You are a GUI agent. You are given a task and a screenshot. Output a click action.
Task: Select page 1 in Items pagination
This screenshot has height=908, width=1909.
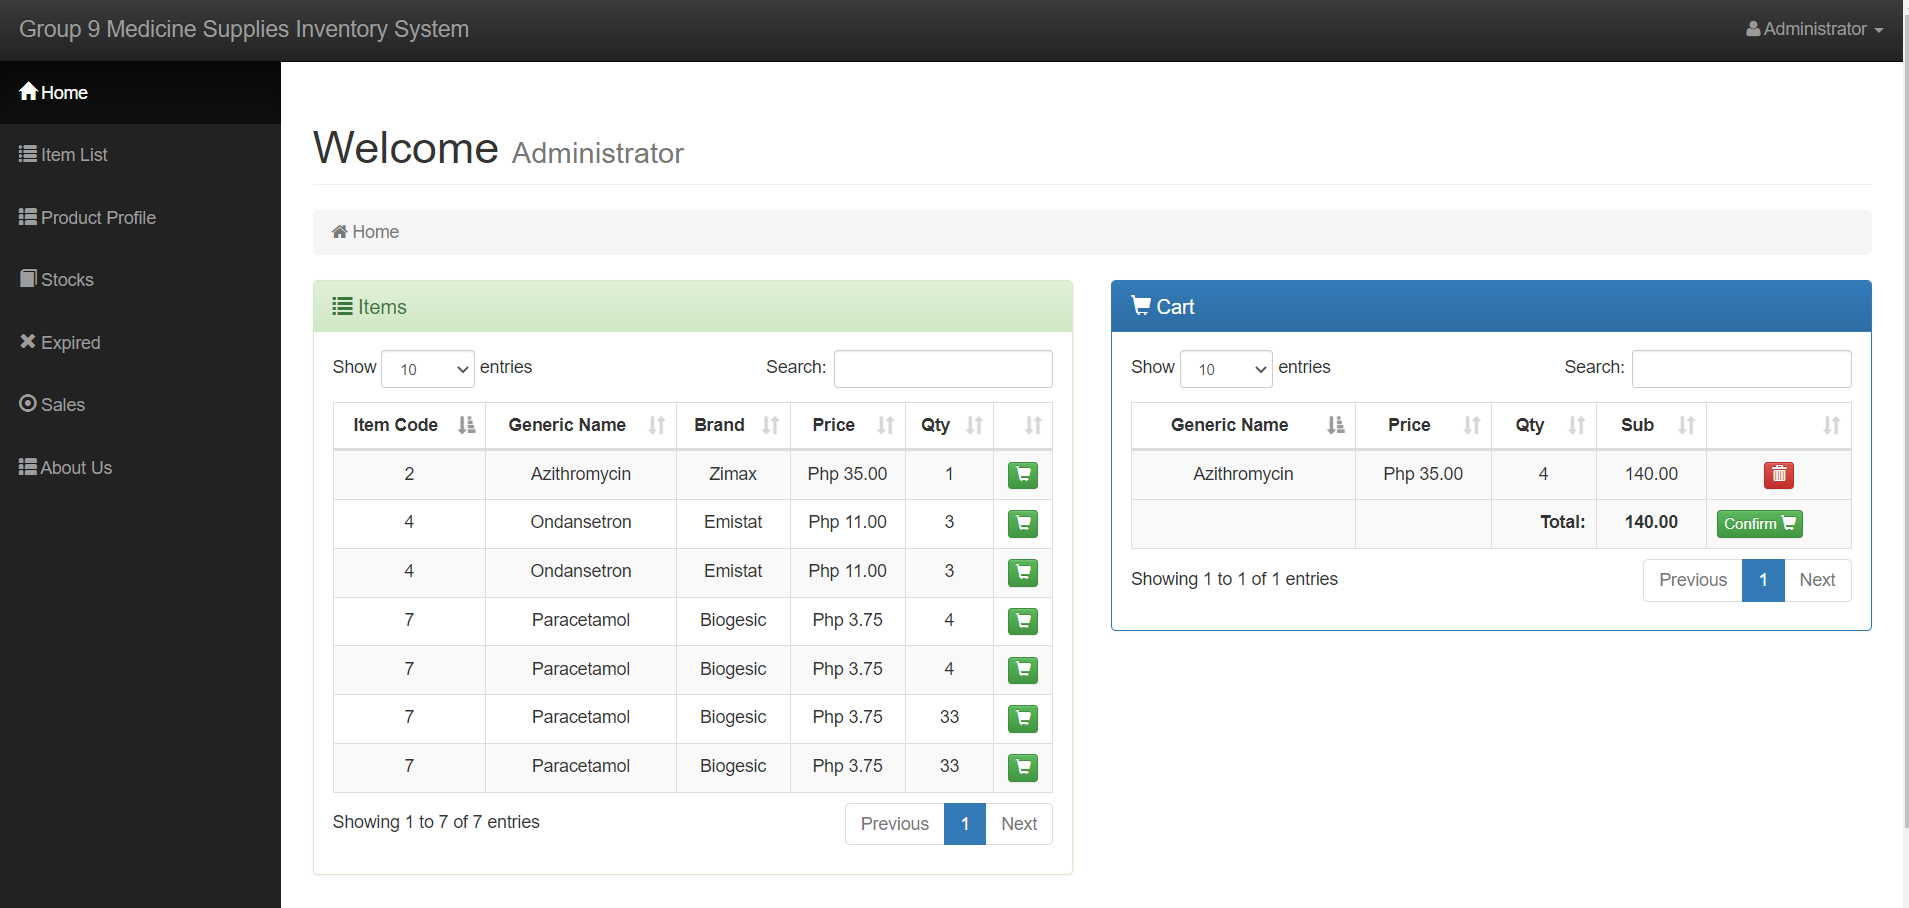pos(965,824)
